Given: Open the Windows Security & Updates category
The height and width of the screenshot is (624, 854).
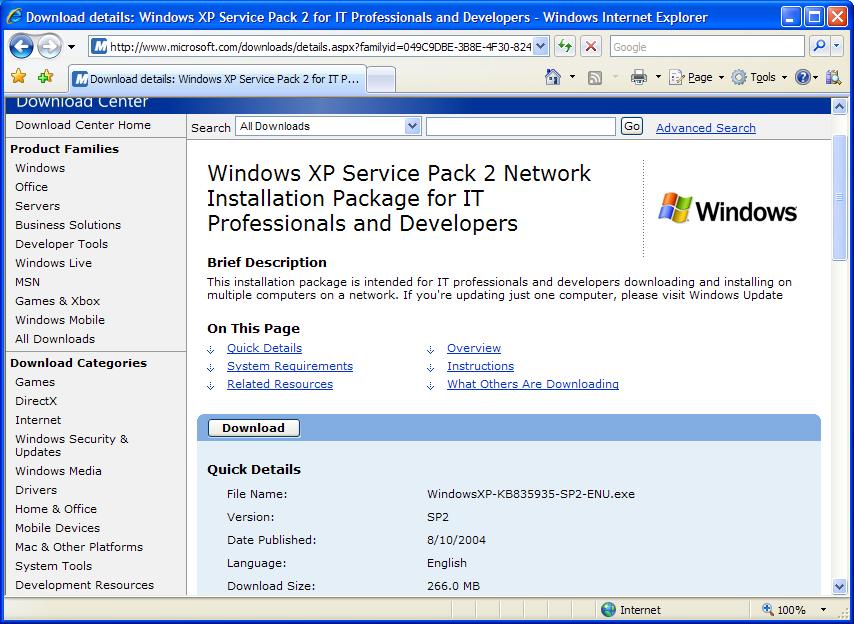Looking at the screenshot, I should 71,445.
